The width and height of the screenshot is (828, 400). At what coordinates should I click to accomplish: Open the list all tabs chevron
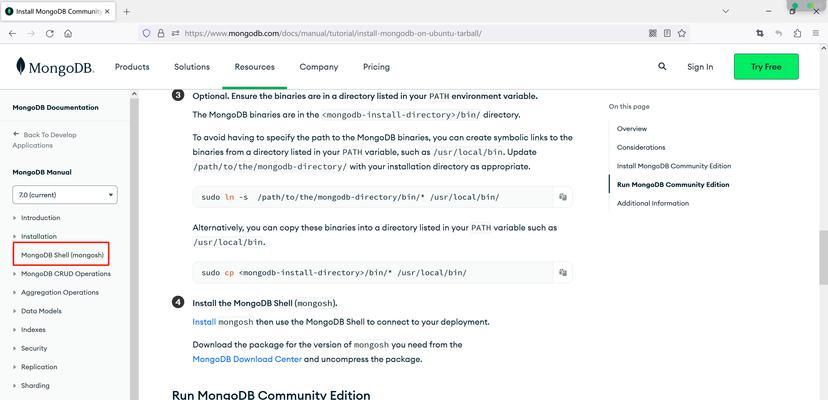pyautogui.click(x=726, y=11)
